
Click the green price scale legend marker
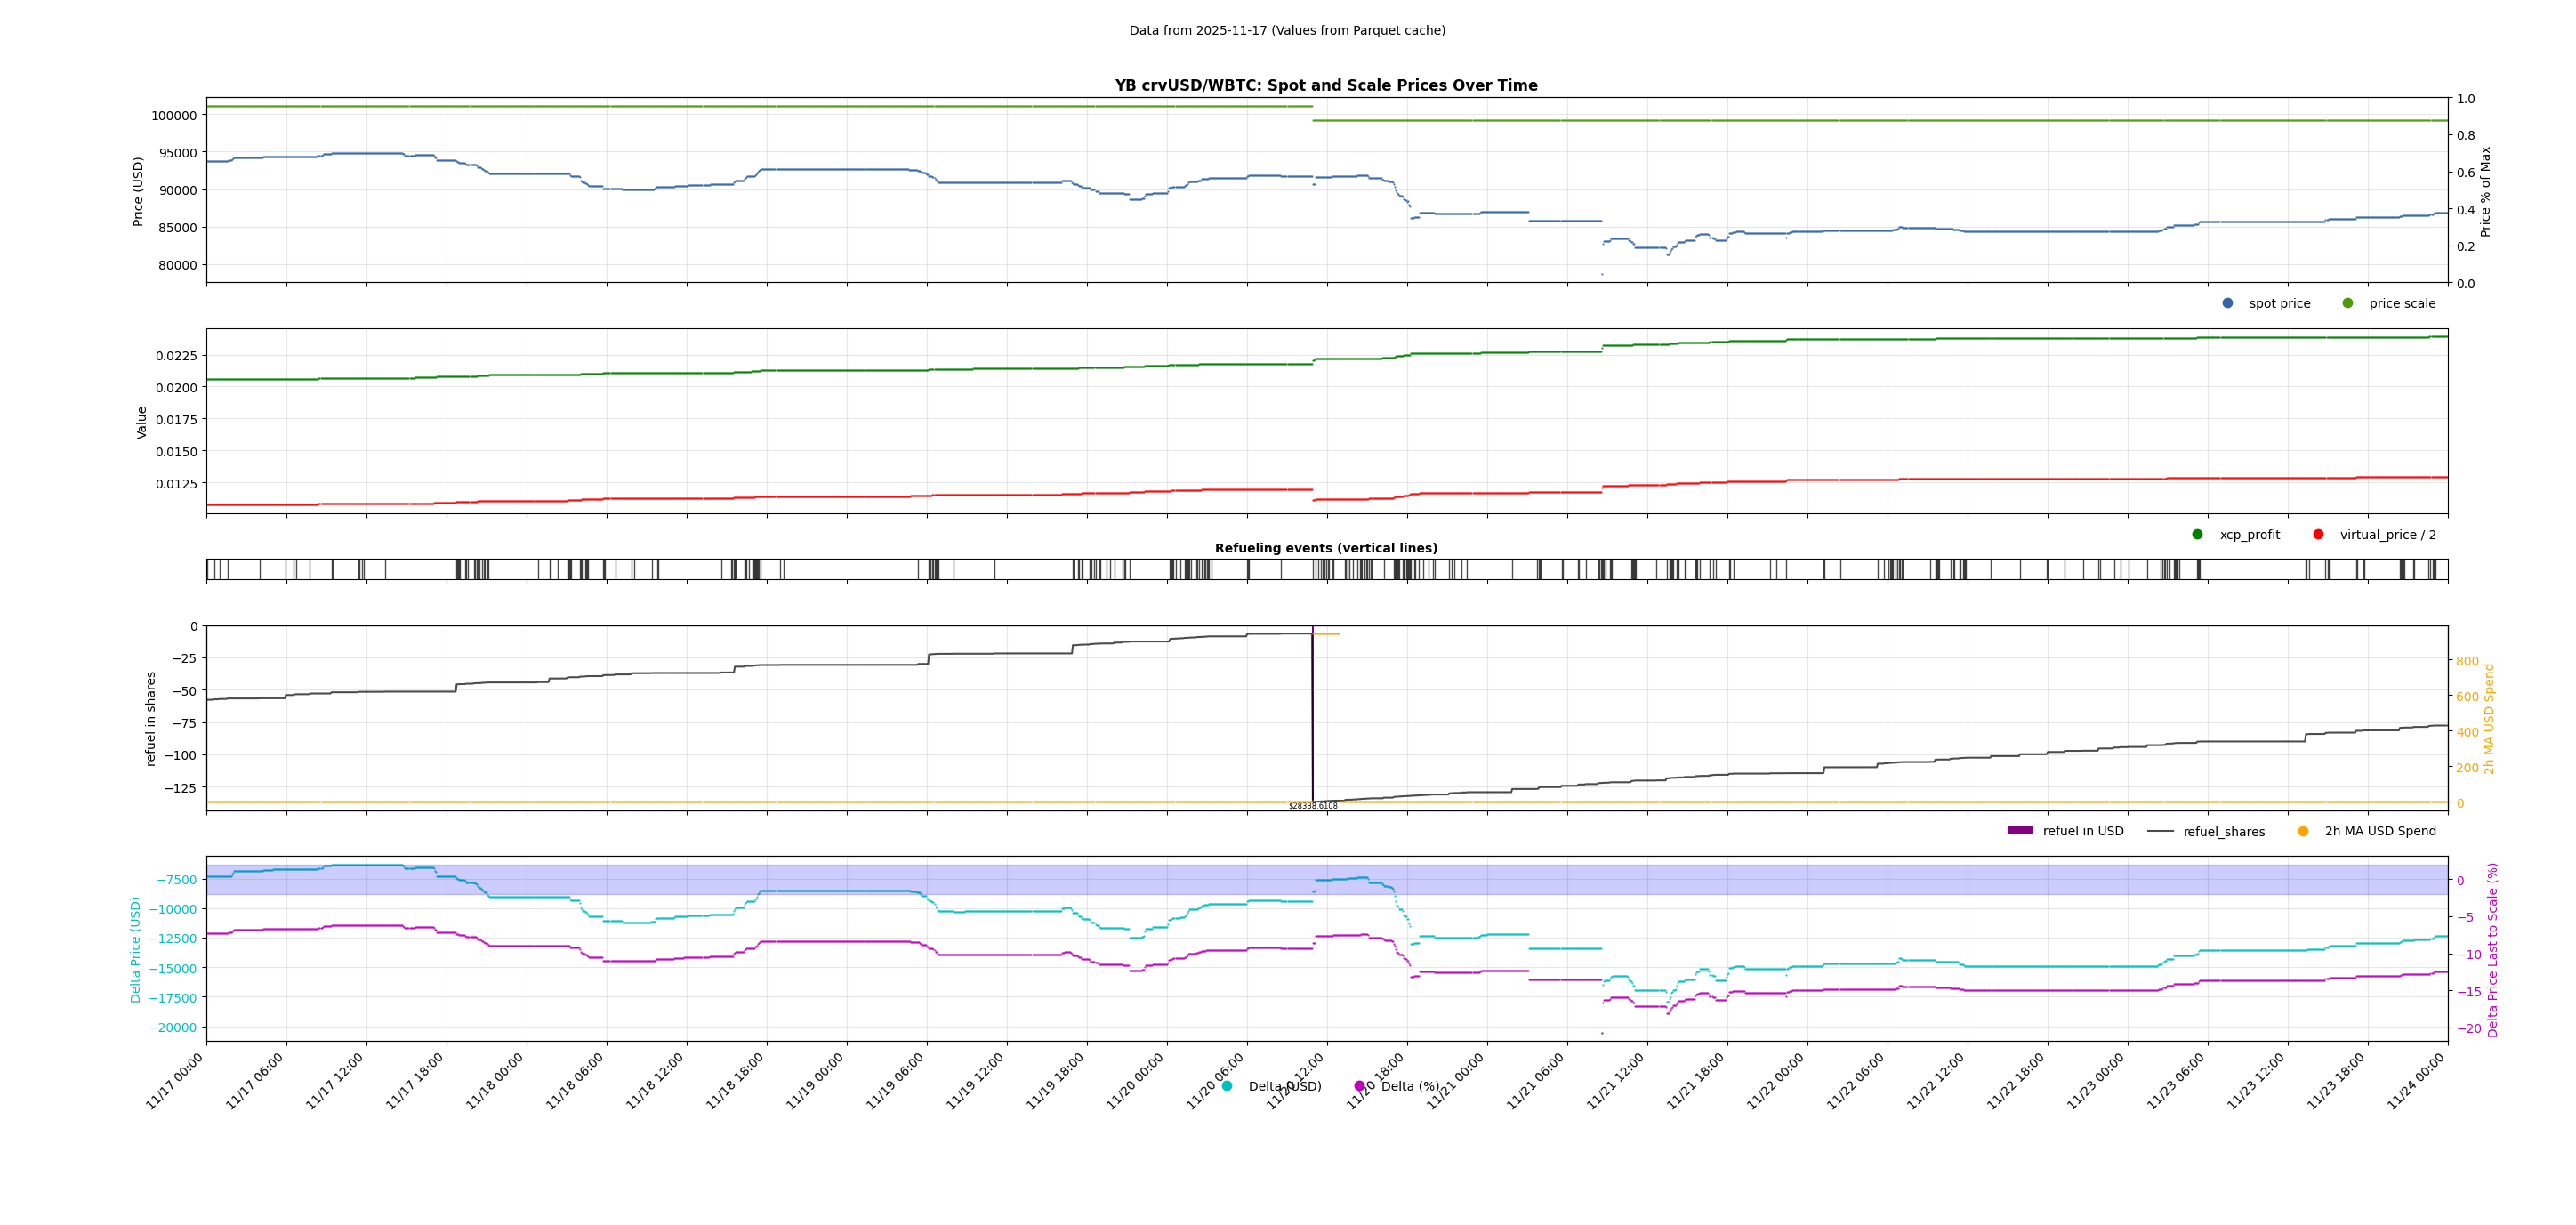coord(2348,303)
